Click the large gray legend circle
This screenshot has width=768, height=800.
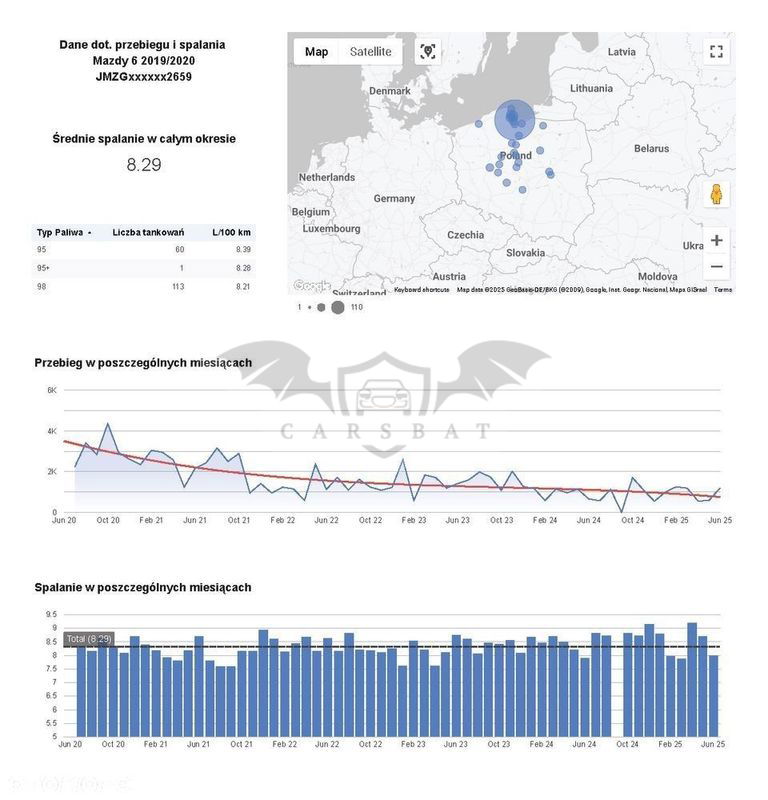[x=338, y=307]
